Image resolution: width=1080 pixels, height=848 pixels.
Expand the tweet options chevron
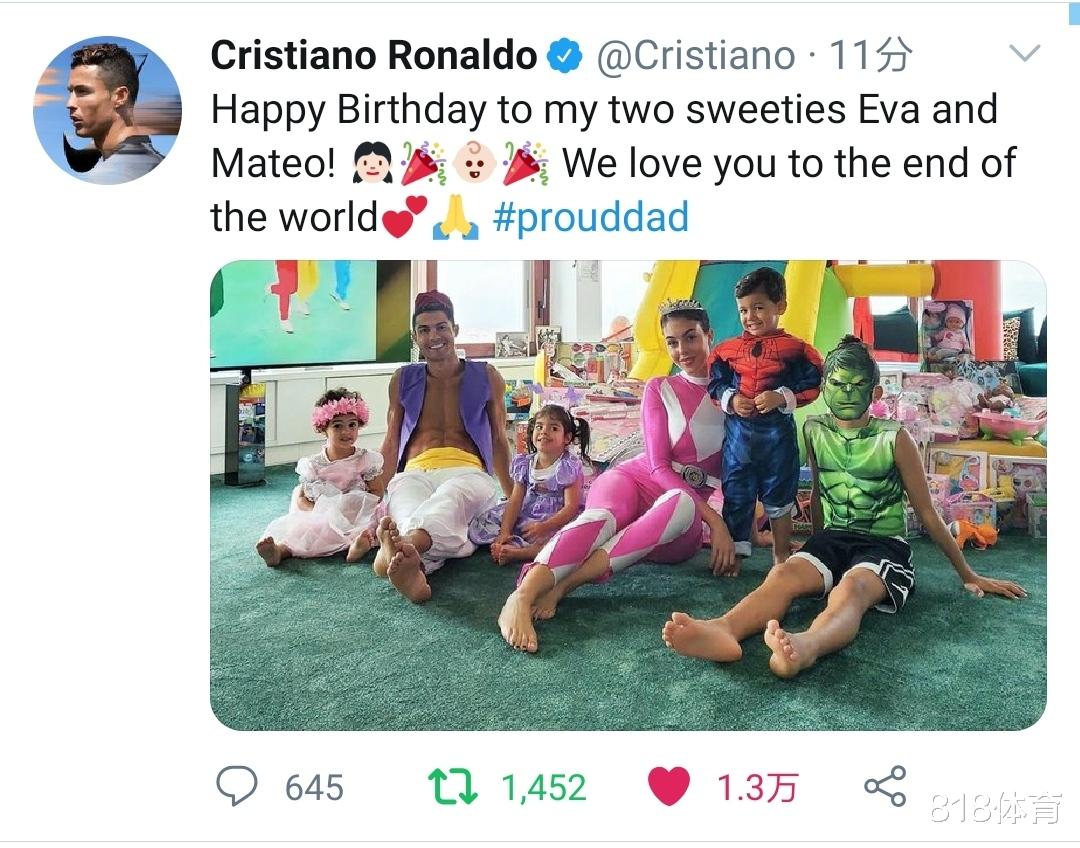coord(1026,53)
